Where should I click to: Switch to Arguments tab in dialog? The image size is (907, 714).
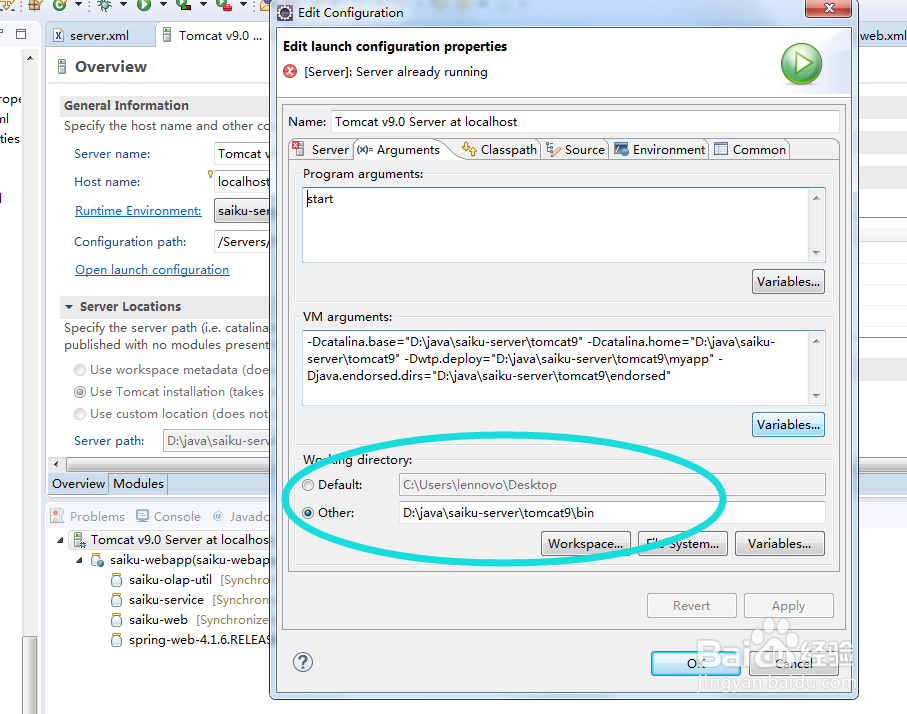tap(399, 149)
